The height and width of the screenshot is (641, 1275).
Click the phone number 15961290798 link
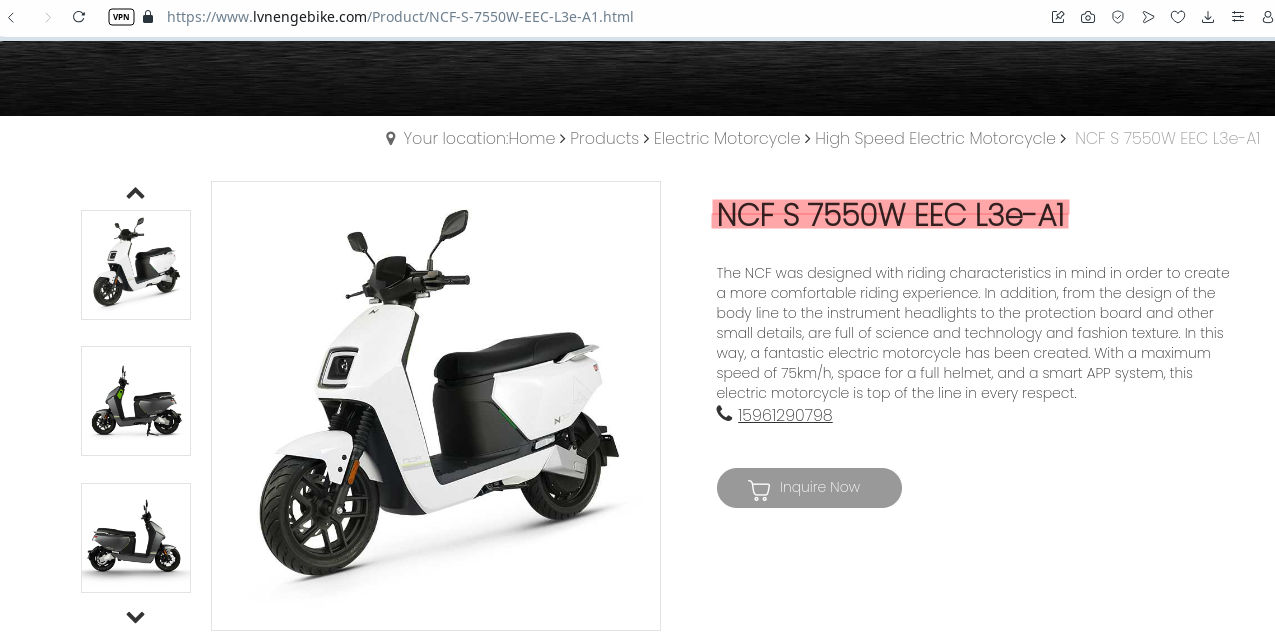(x=785, y=415)
